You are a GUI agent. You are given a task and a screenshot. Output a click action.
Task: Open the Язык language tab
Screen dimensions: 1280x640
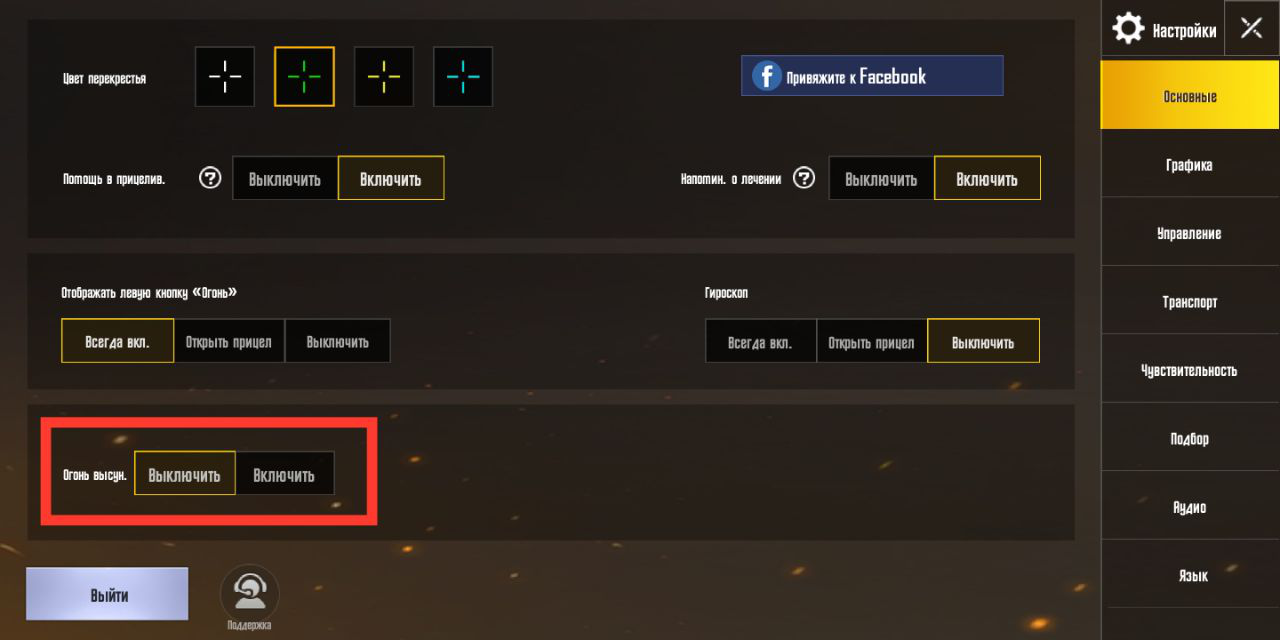click(1190, 575)
